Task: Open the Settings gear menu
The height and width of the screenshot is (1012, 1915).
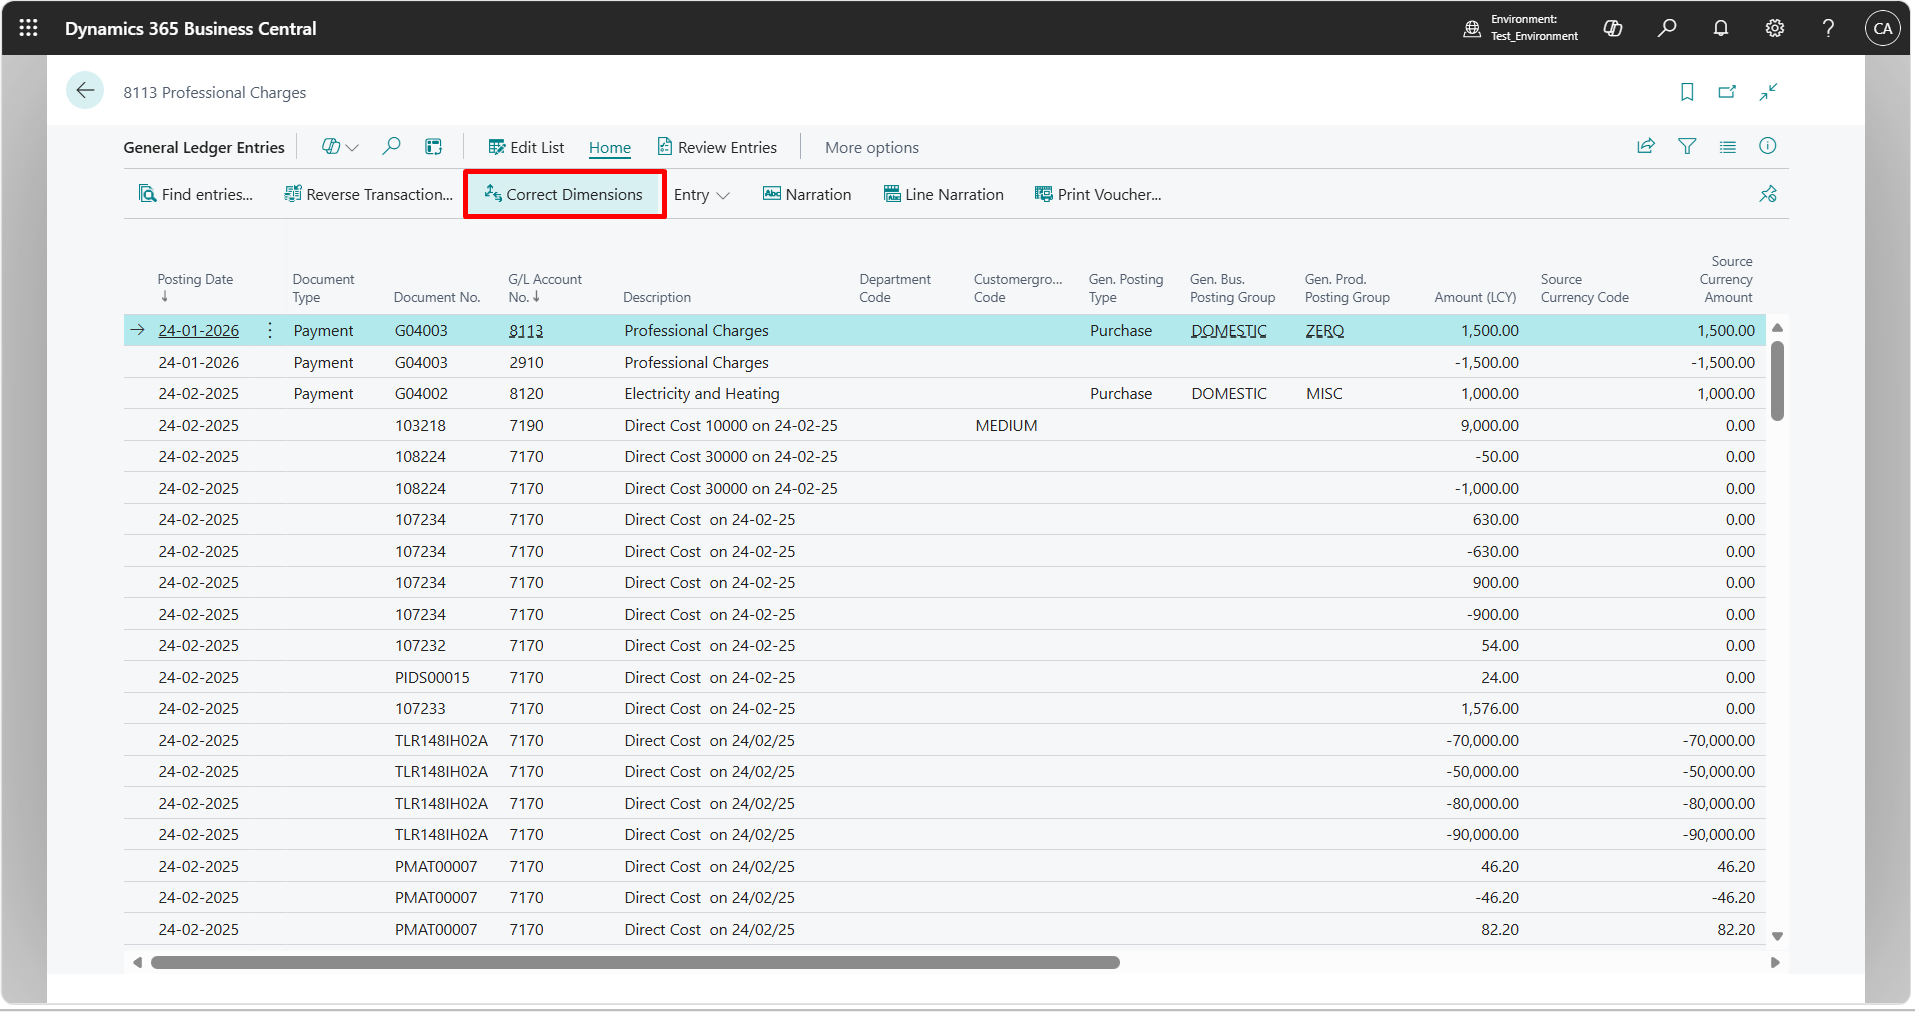Action: pos(1775,28)
